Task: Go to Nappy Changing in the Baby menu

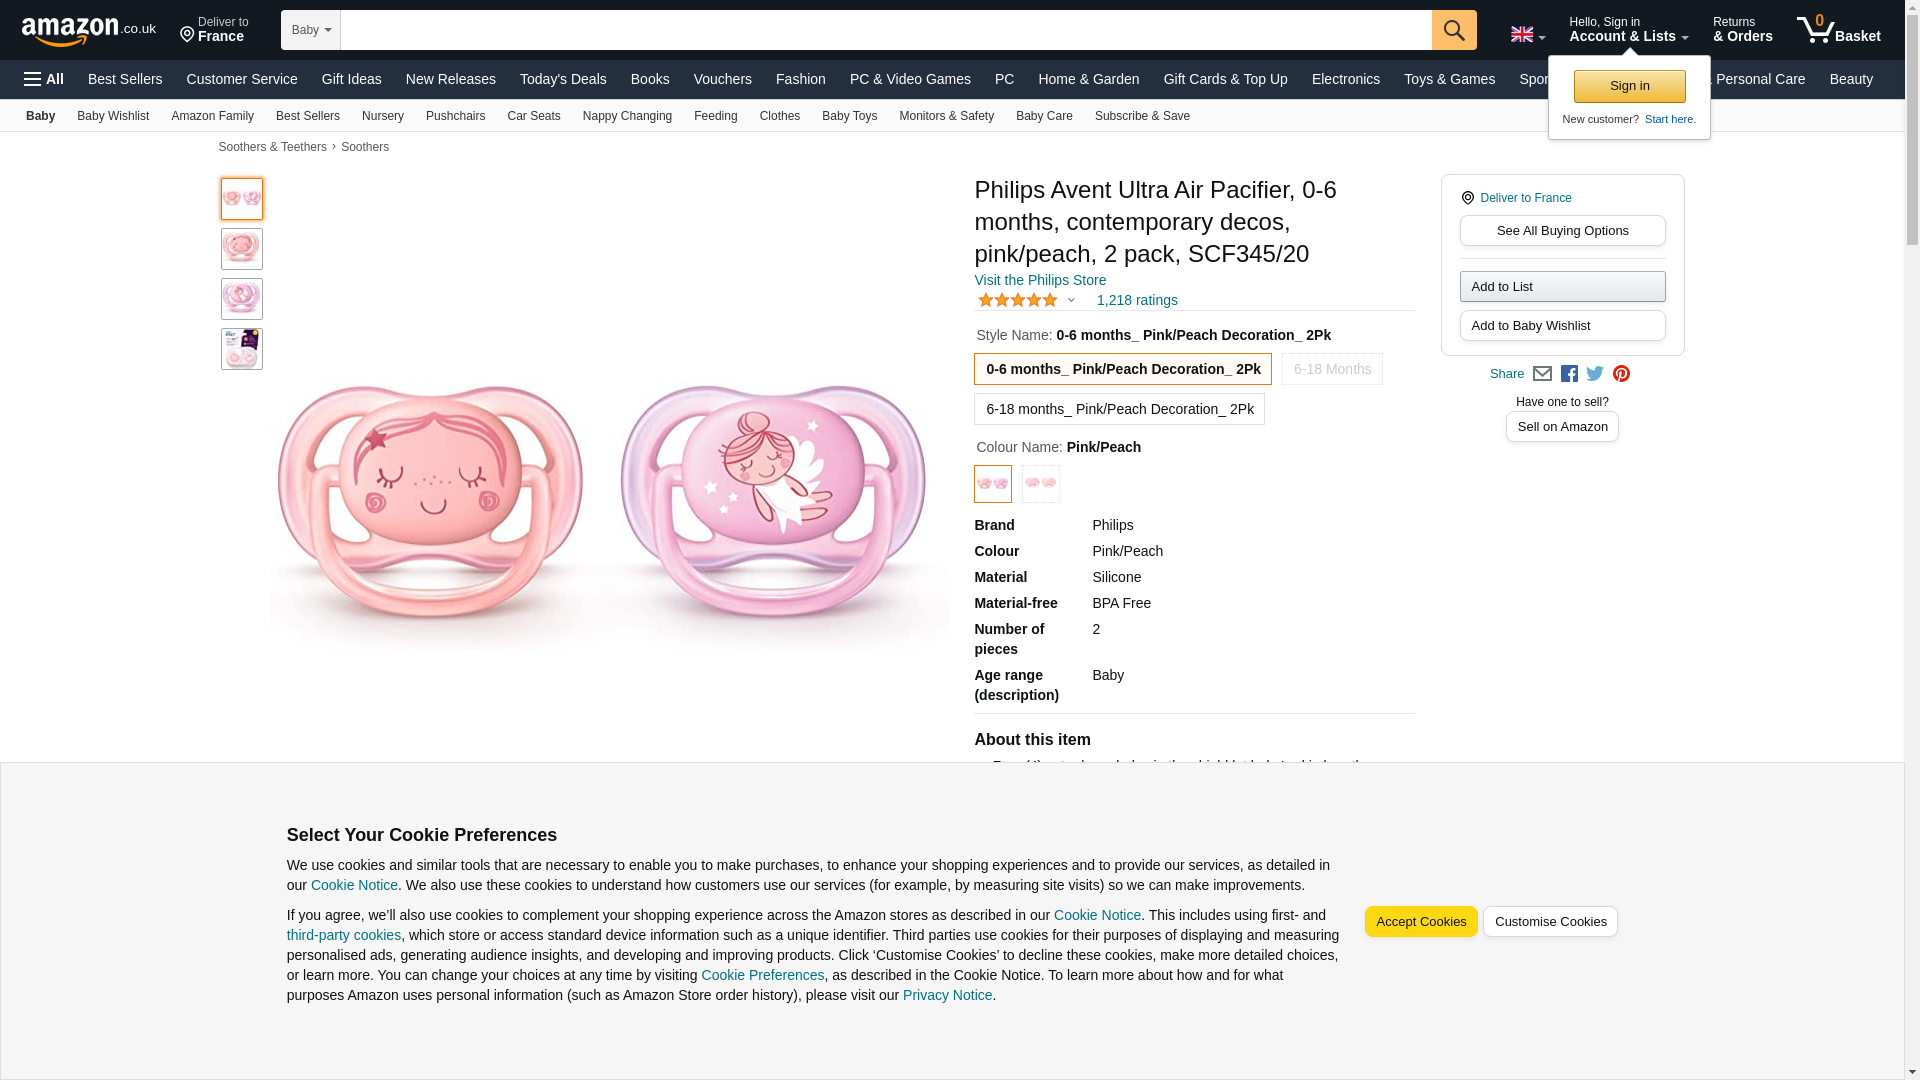Action: pyautogui.click(x=627, y=116)
